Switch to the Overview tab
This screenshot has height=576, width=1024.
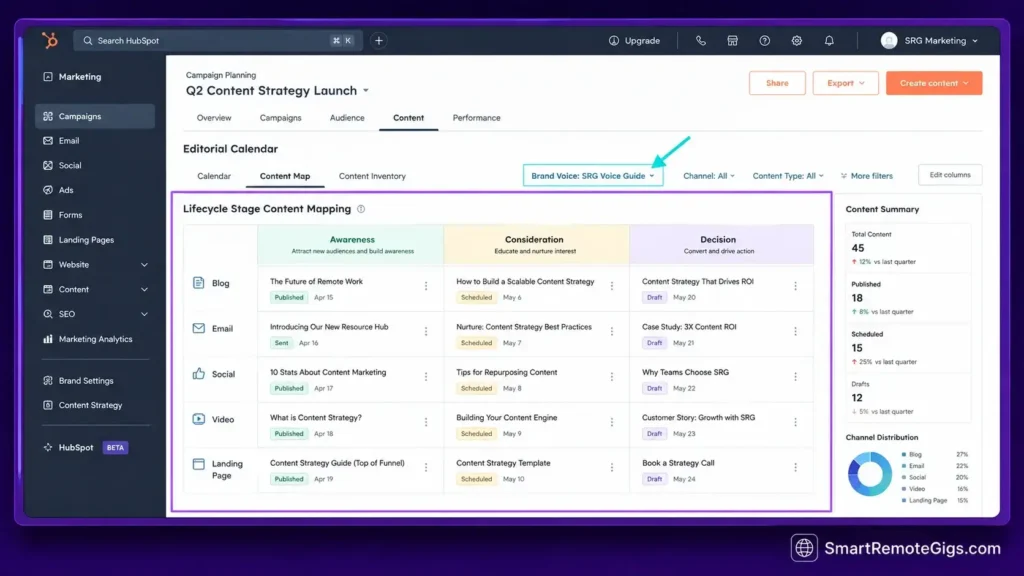click(214, 118)
